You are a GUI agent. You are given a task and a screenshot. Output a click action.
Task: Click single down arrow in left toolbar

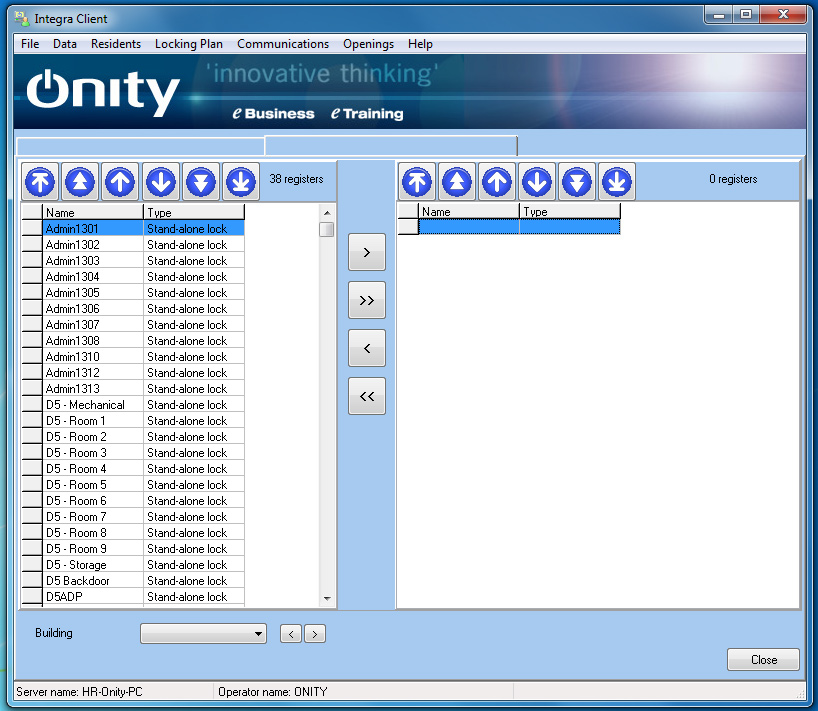coord(161,182)
